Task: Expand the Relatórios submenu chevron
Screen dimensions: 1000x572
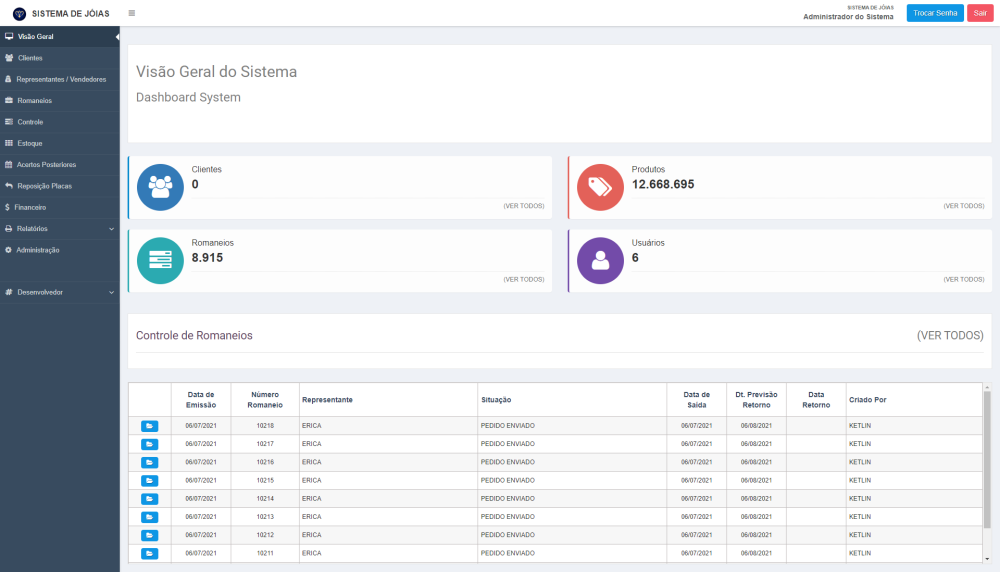Action: pyautogui.click(x=112, y=229)
